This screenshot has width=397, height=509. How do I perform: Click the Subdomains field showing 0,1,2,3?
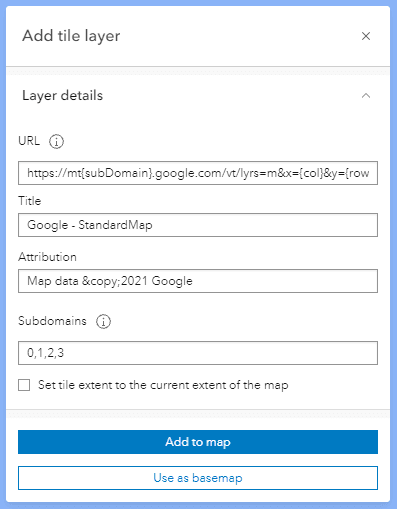tap(198, 353)
